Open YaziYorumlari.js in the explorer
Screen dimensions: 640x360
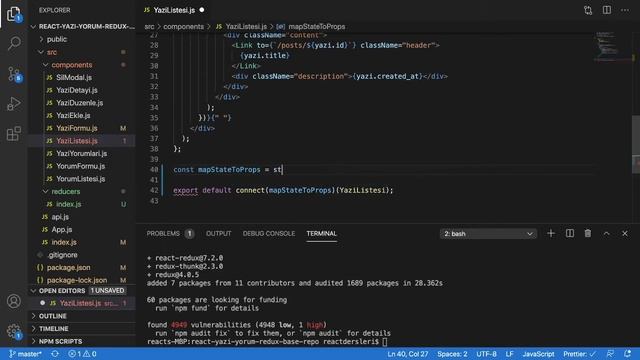[x=82, y=153]
